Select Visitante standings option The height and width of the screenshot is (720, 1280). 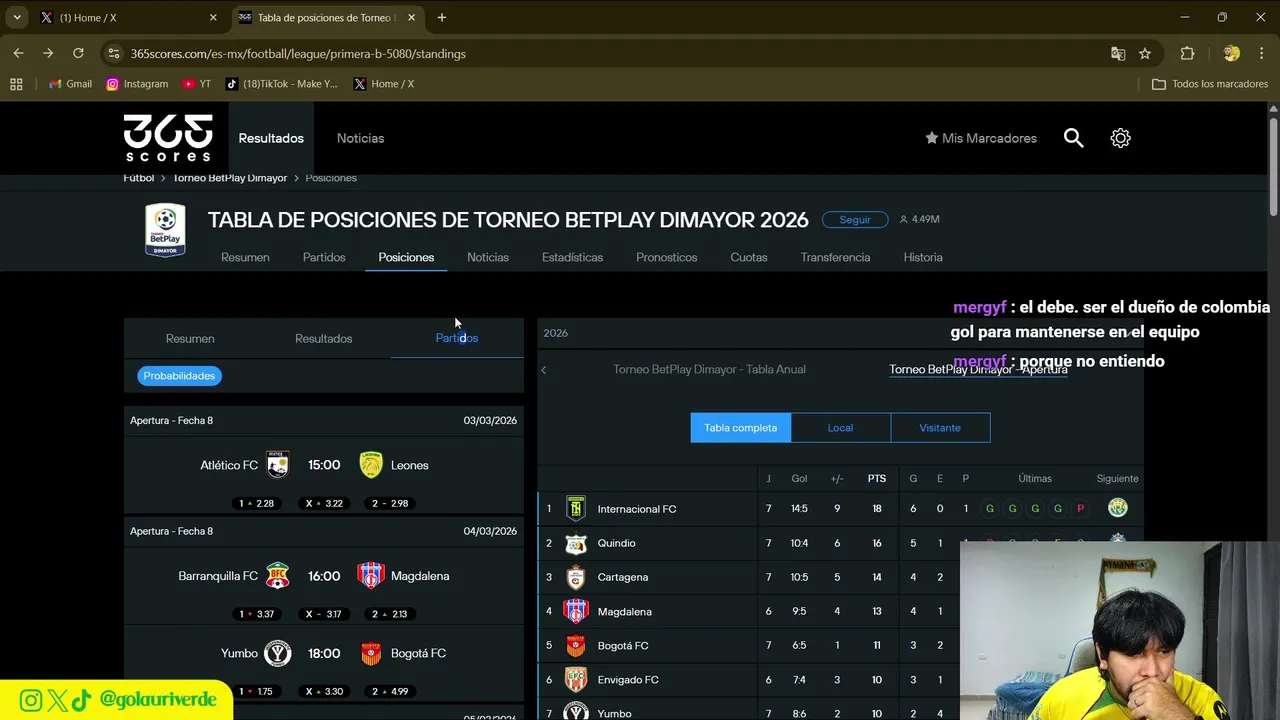(x=940, y=428)
